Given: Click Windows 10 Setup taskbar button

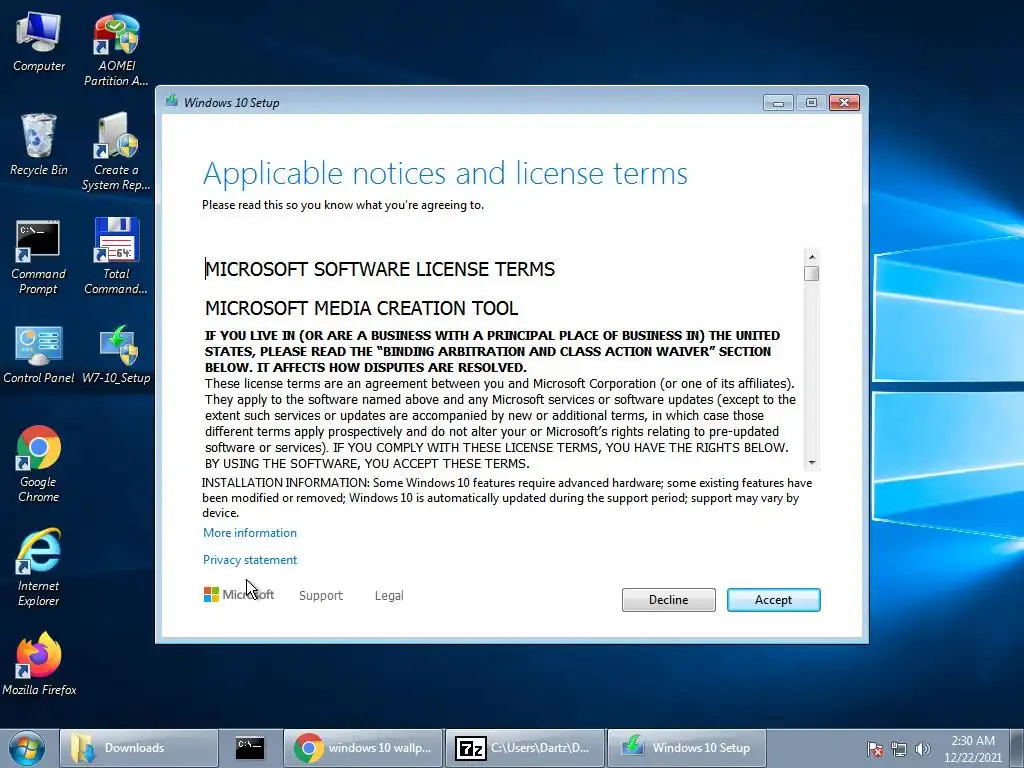Looking at the screenshot, I should 687,748.
